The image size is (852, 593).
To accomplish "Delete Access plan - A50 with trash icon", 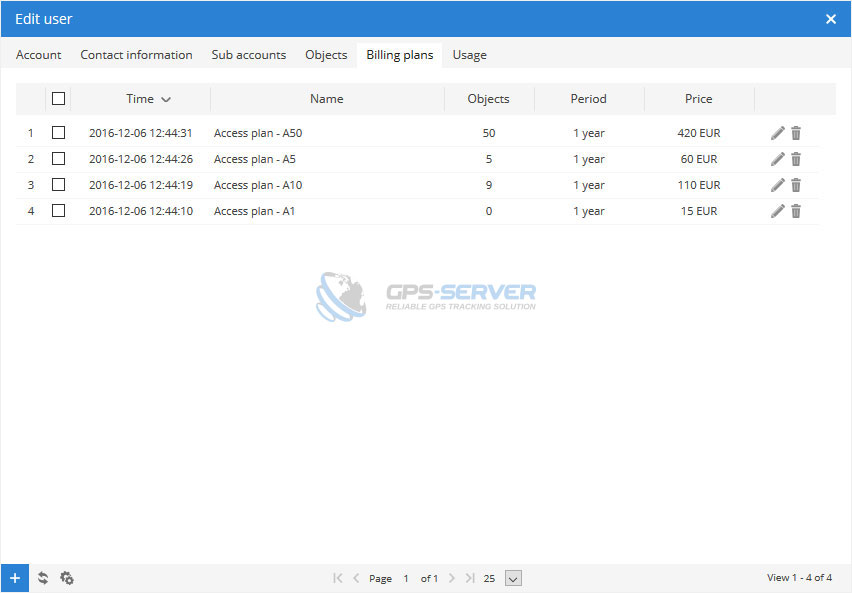I will tap(796, 133).
